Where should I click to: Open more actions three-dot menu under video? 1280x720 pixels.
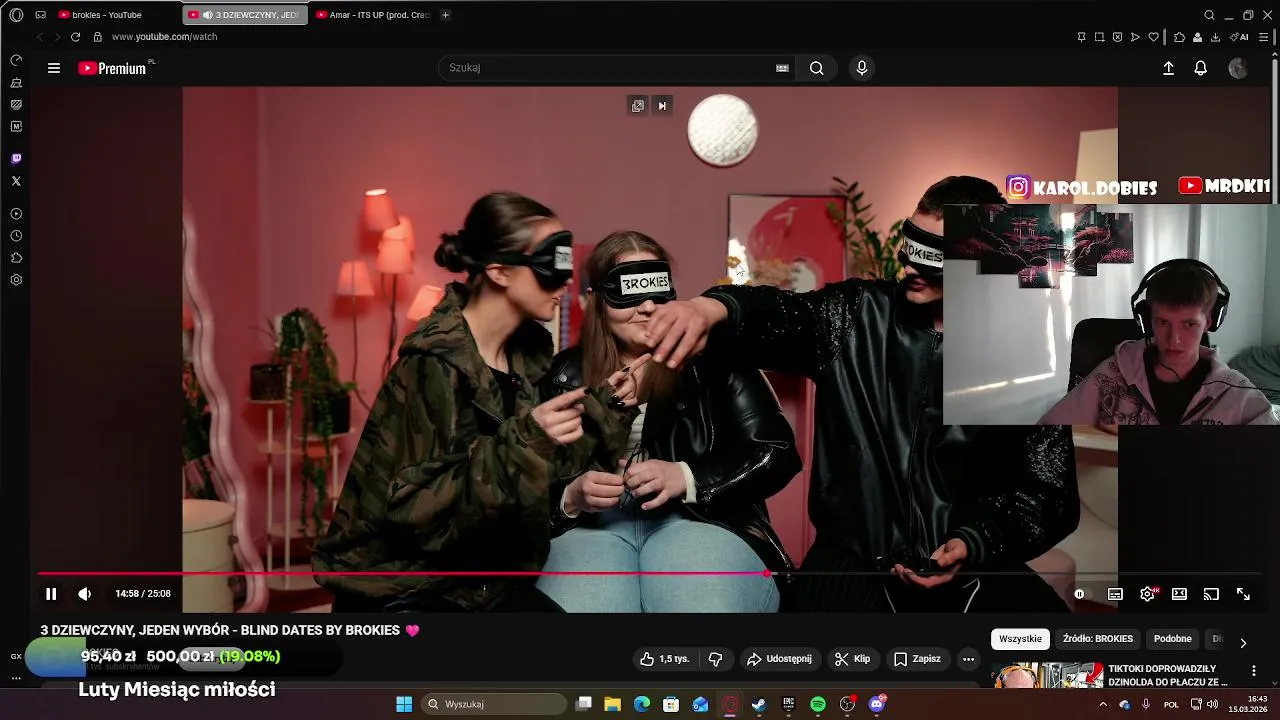967,659
